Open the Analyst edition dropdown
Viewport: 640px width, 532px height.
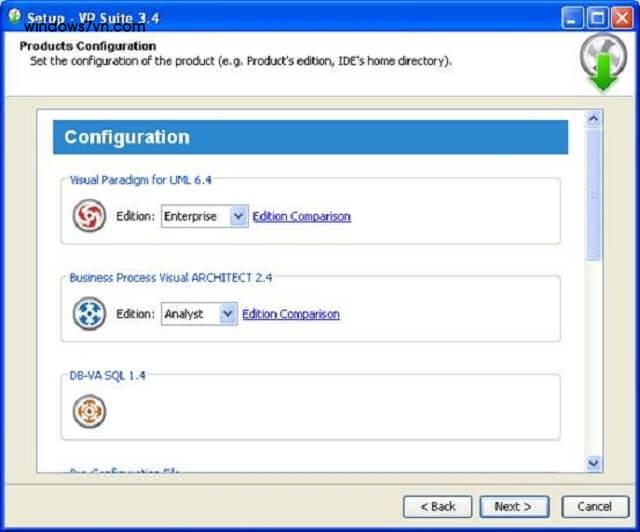199,314
